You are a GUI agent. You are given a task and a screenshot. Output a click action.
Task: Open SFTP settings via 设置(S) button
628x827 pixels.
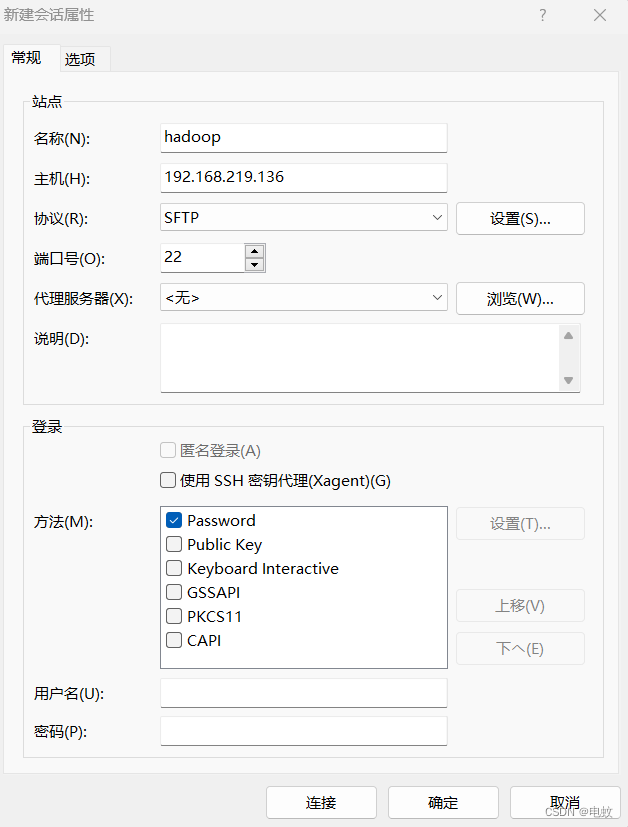[x=520, y=218]
